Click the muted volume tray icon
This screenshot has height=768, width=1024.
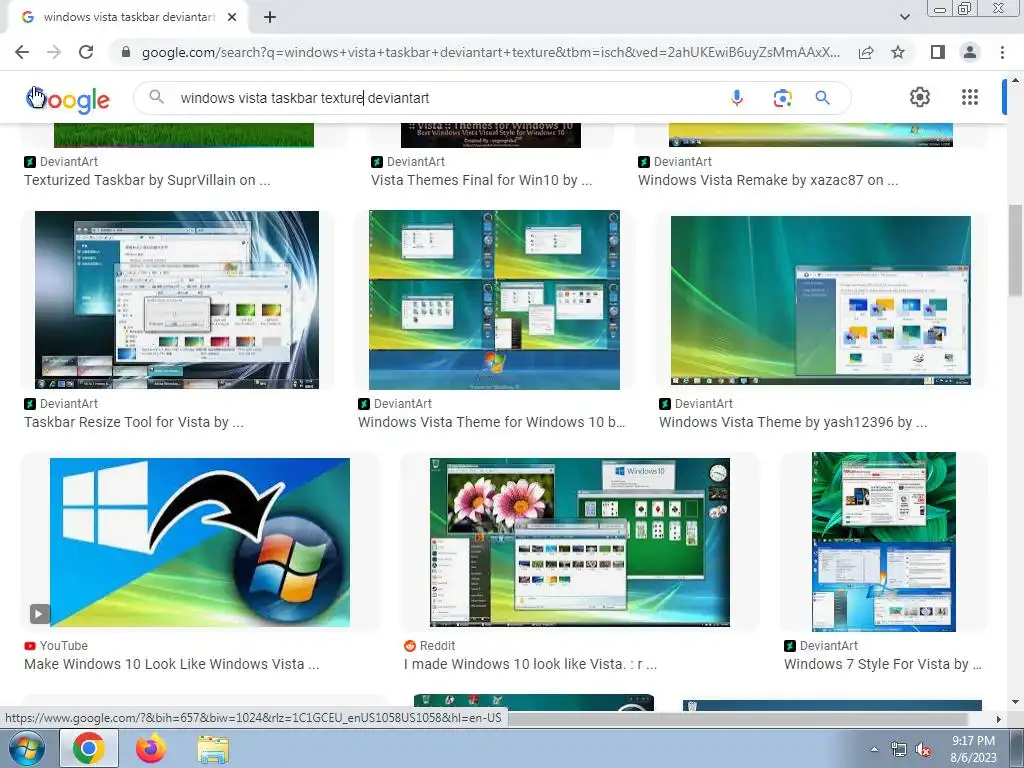(x=923, y=750)
